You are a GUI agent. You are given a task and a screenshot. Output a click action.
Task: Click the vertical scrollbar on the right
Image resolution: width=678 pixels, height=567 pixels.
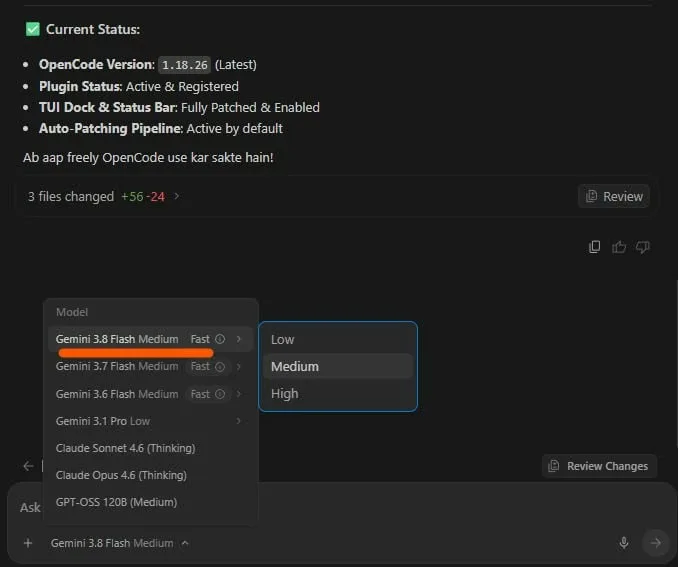[x=676, y=363]
